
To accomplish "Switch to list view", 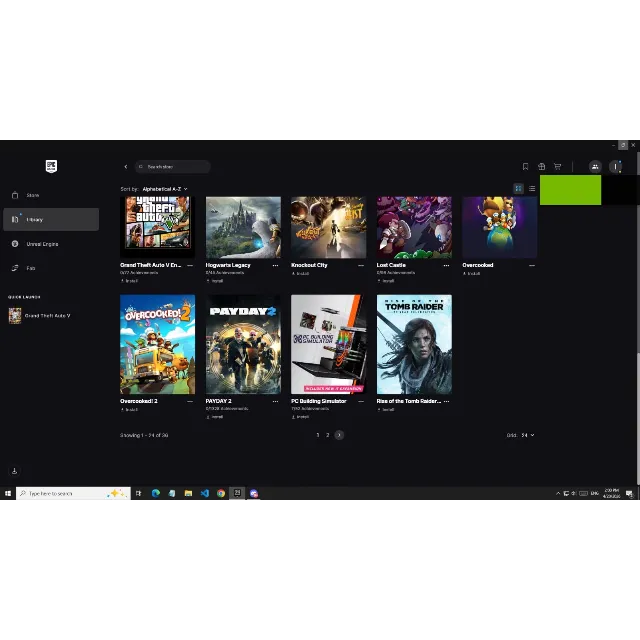I will [x=532, y=188].
